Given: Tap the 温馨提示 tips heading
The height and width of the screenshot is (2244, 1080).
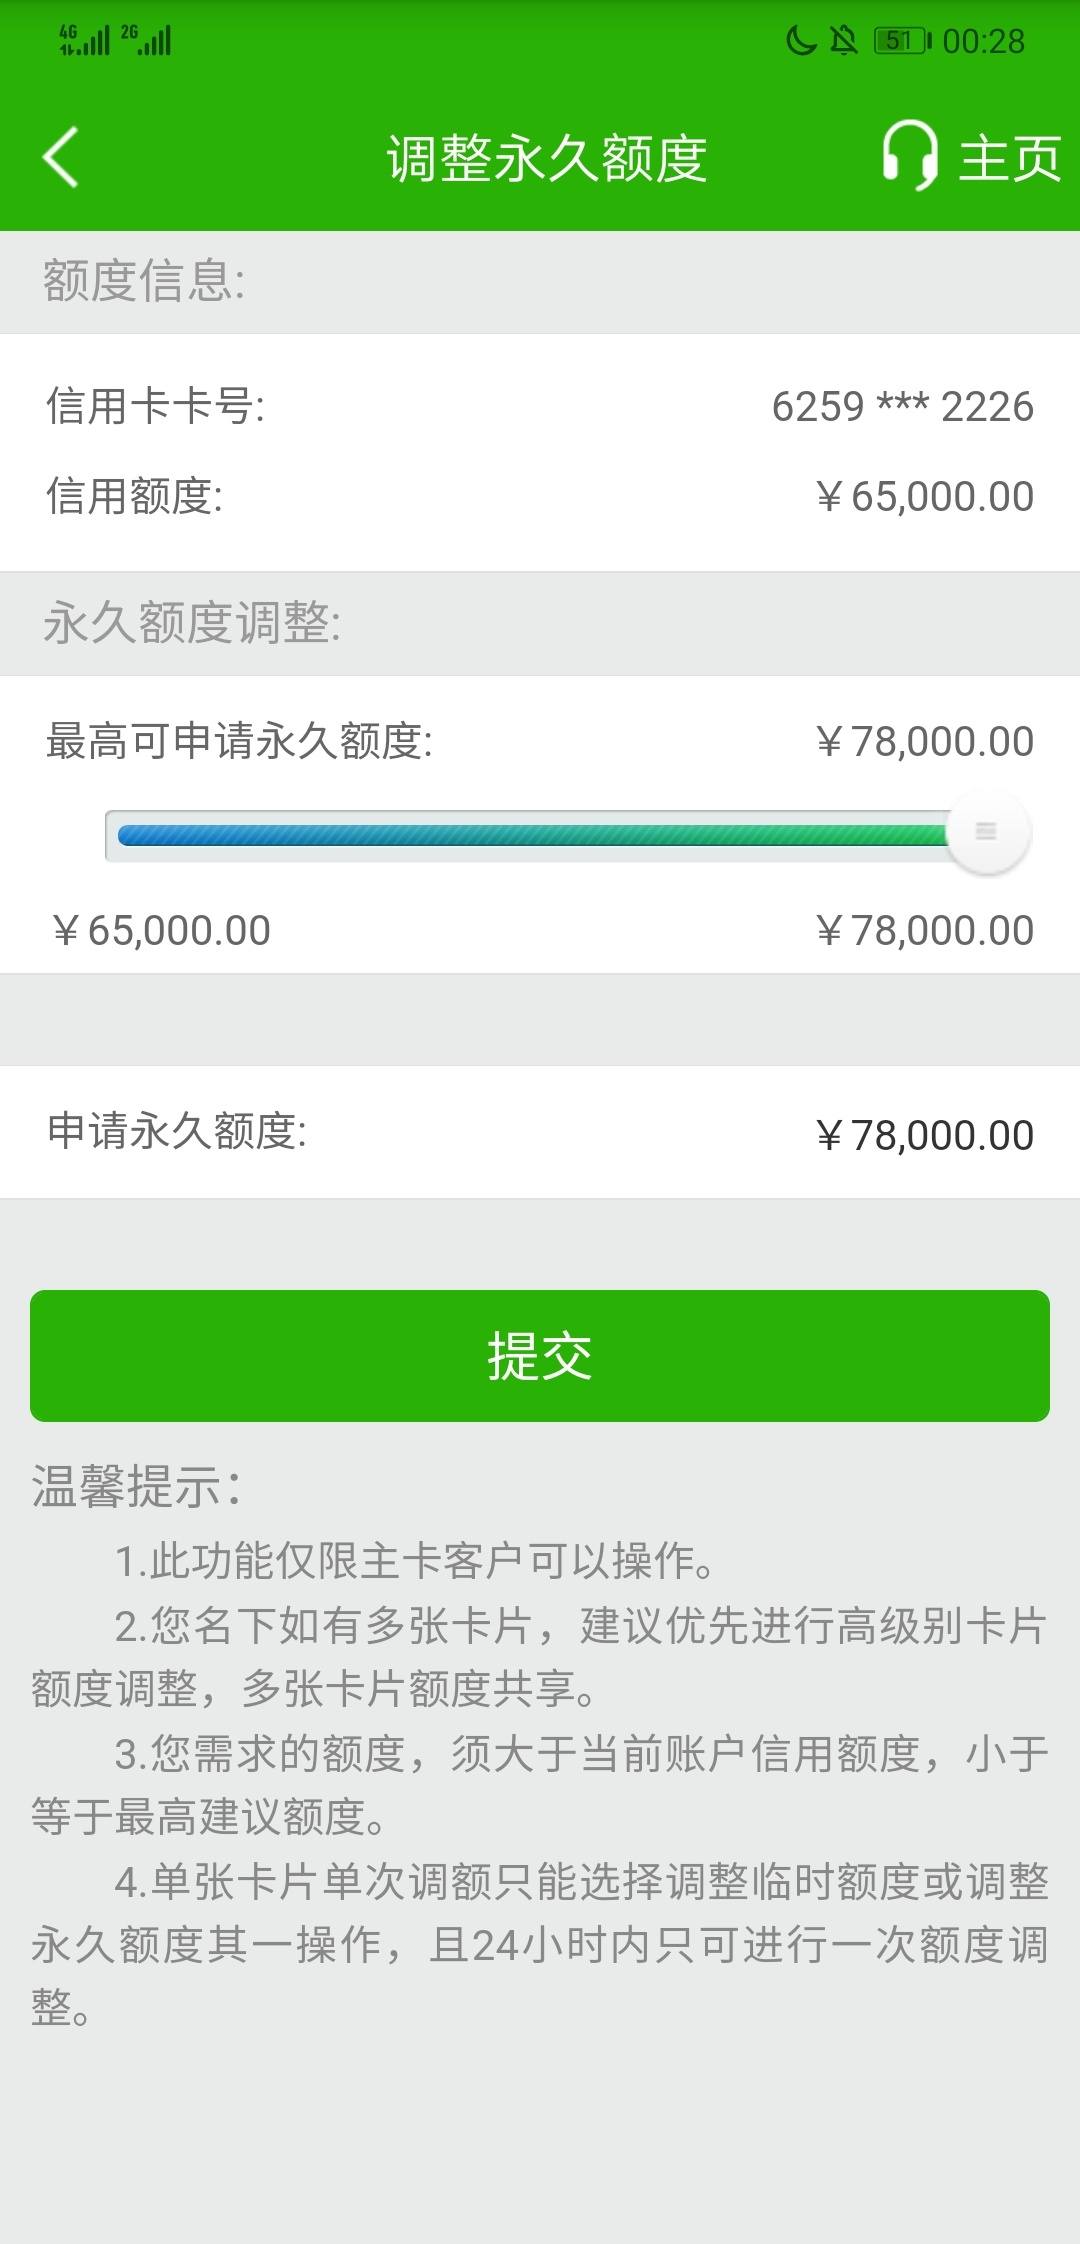Looking at the screenshot, I should click(137, 1486).
